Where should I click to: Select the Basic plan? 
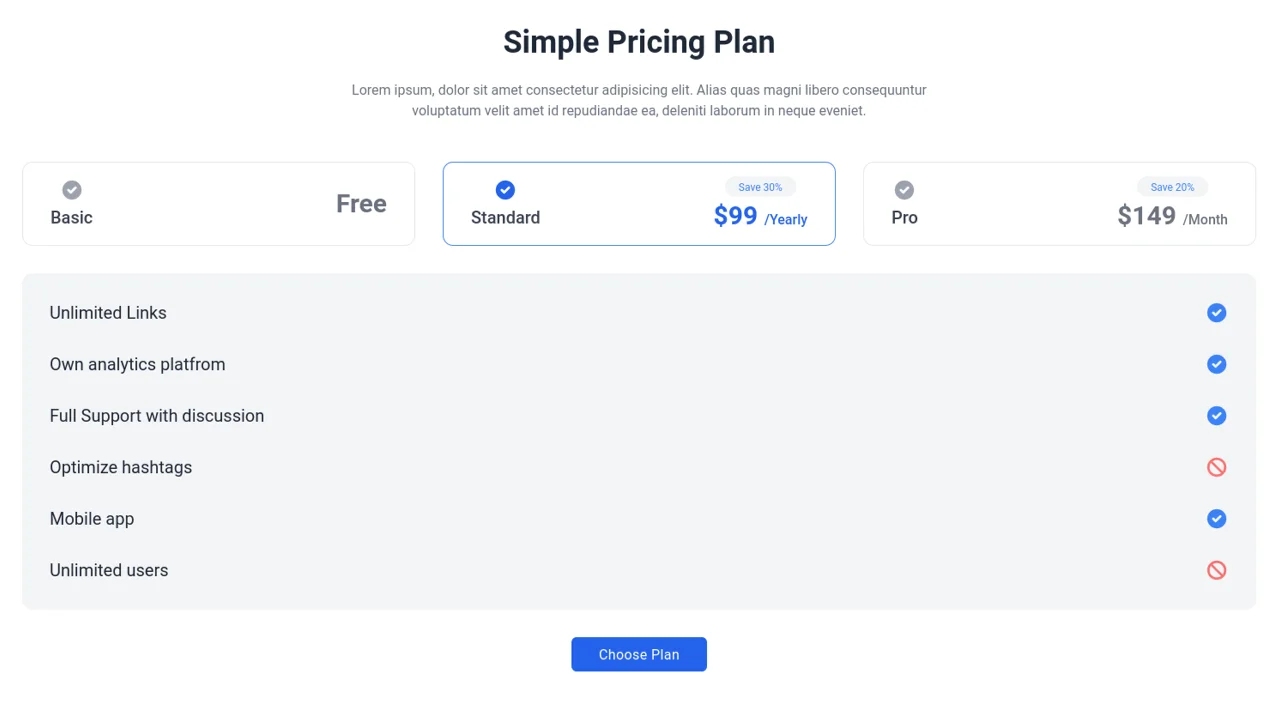(219, 203)
